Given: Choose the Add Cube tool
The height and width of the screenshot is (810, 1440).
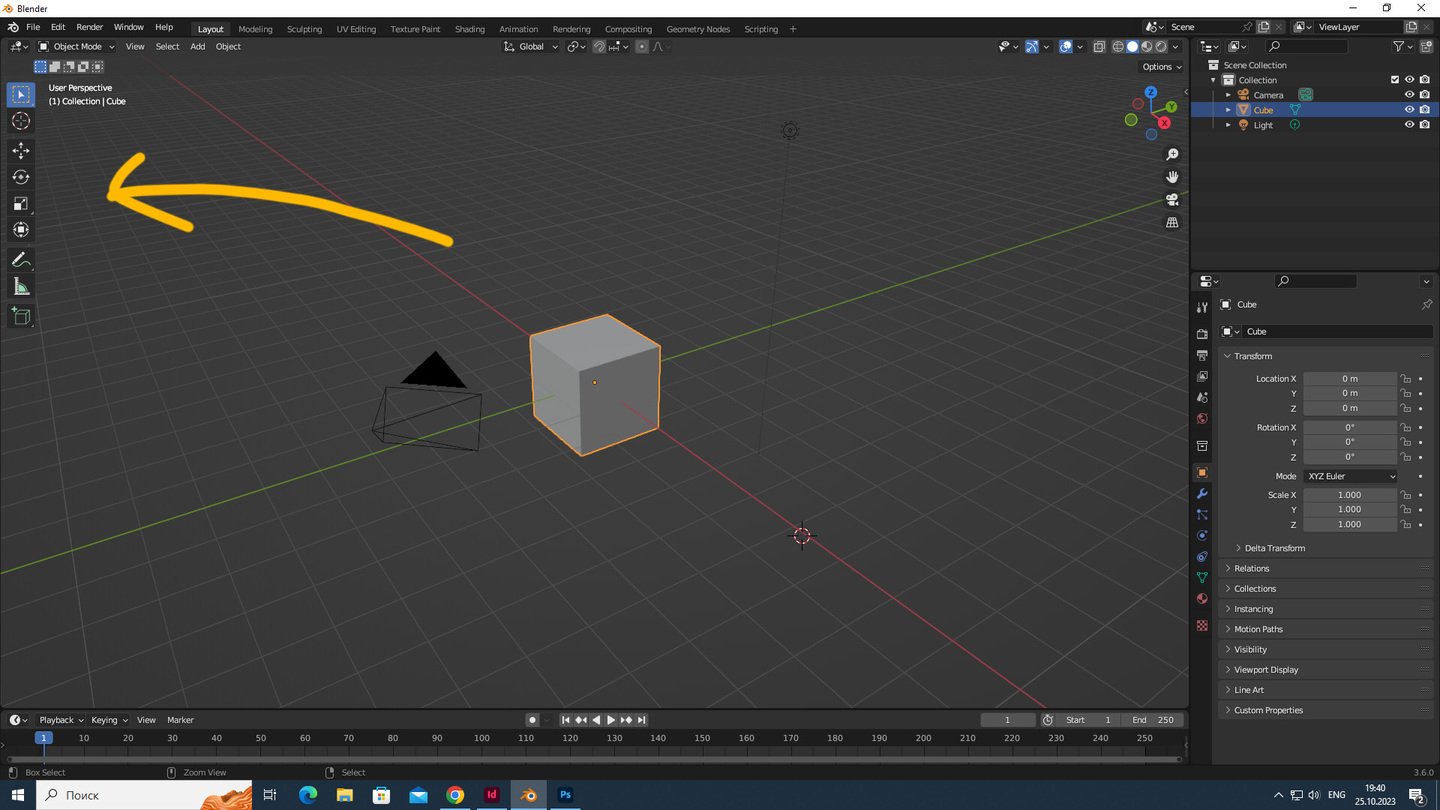Looking at the screenshot, I should click(x=21, y=317).
